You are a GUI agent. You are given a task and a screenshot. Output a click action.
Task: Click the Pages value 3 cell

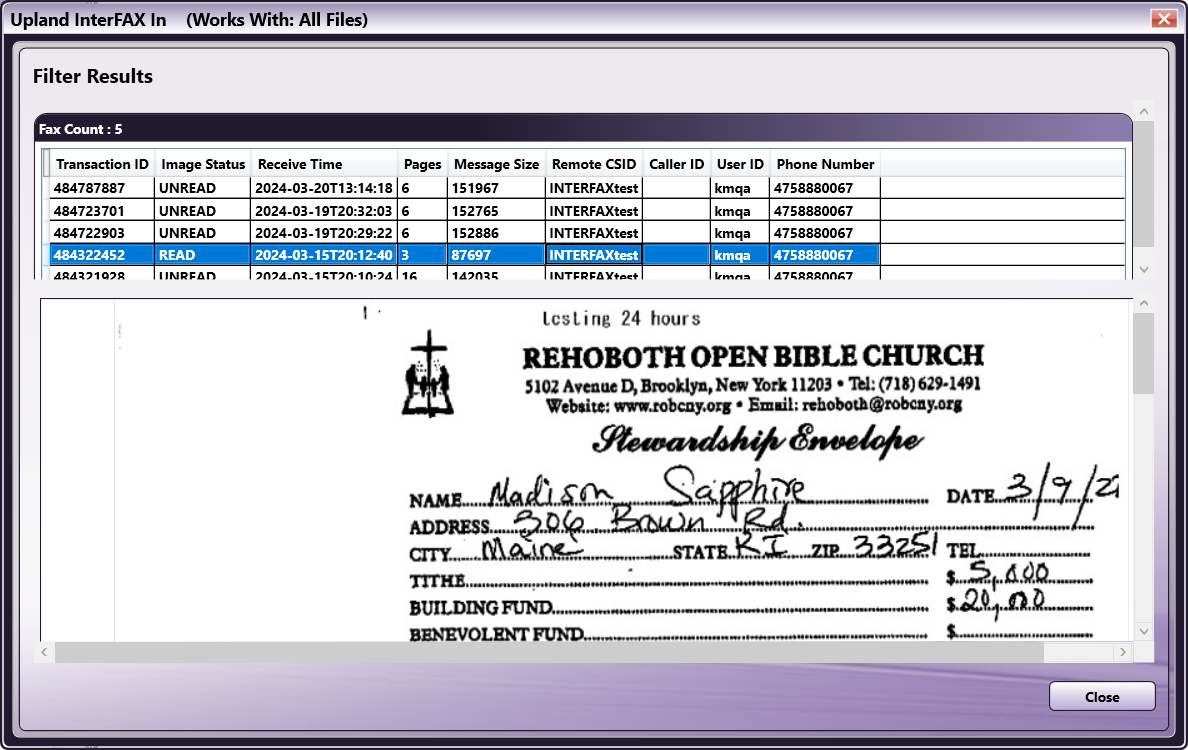pos(423,255)
